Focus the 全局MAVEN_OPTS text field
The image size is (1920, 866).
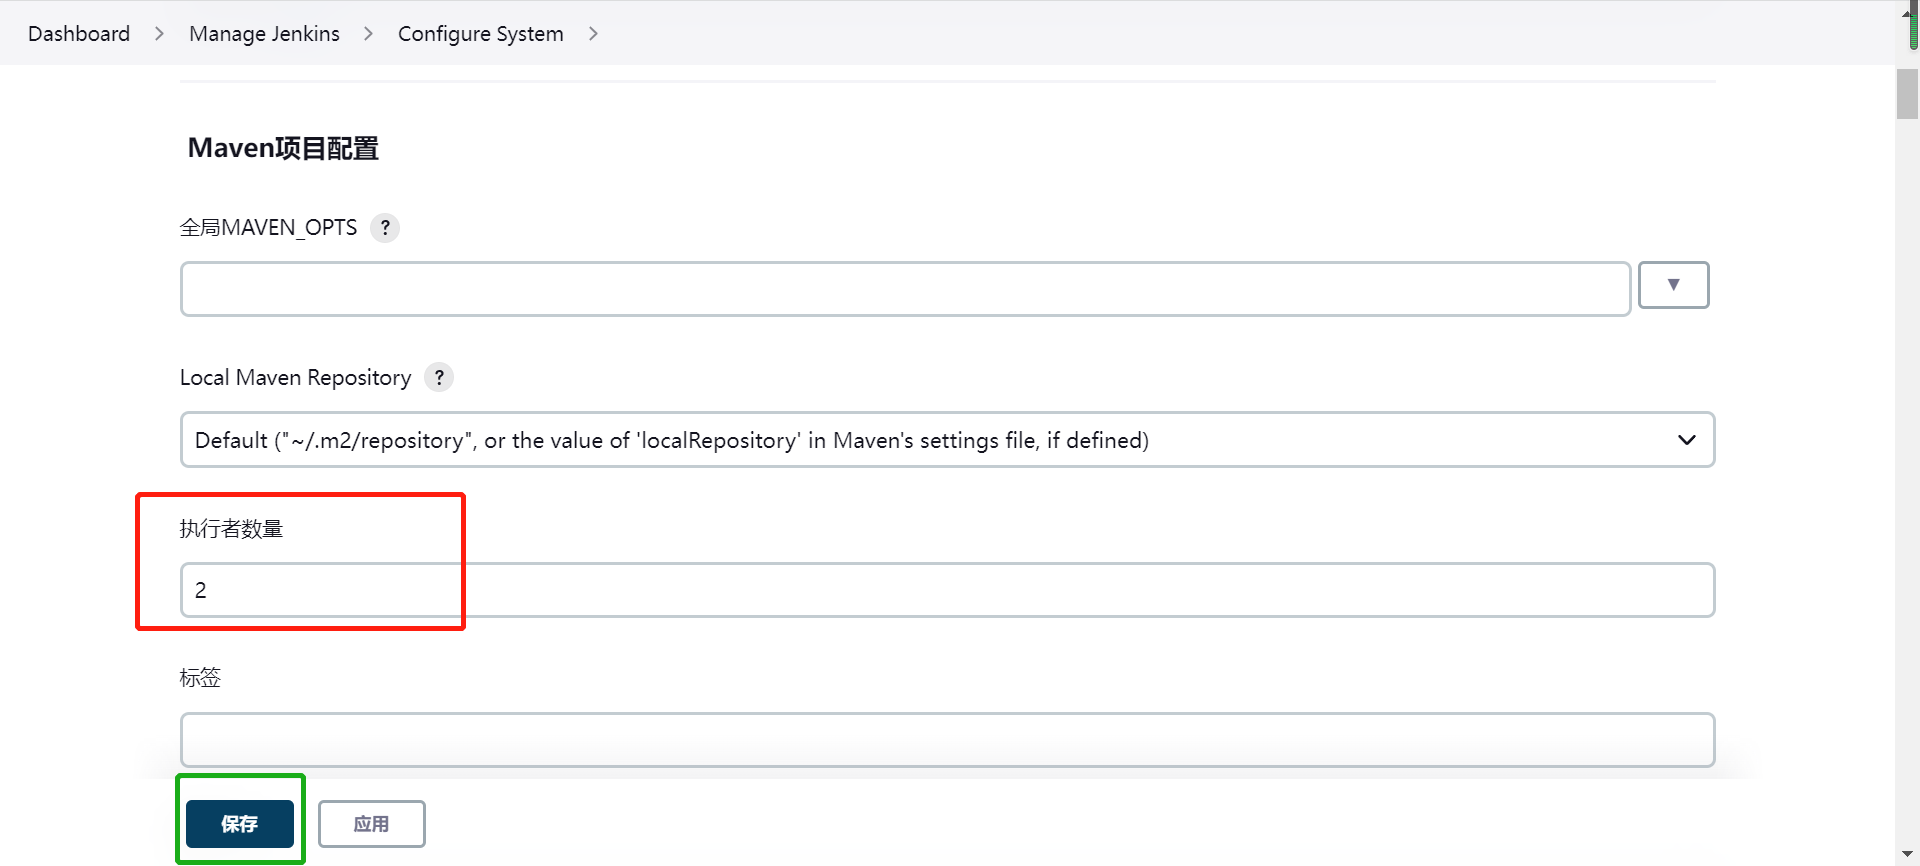(904, 289)
